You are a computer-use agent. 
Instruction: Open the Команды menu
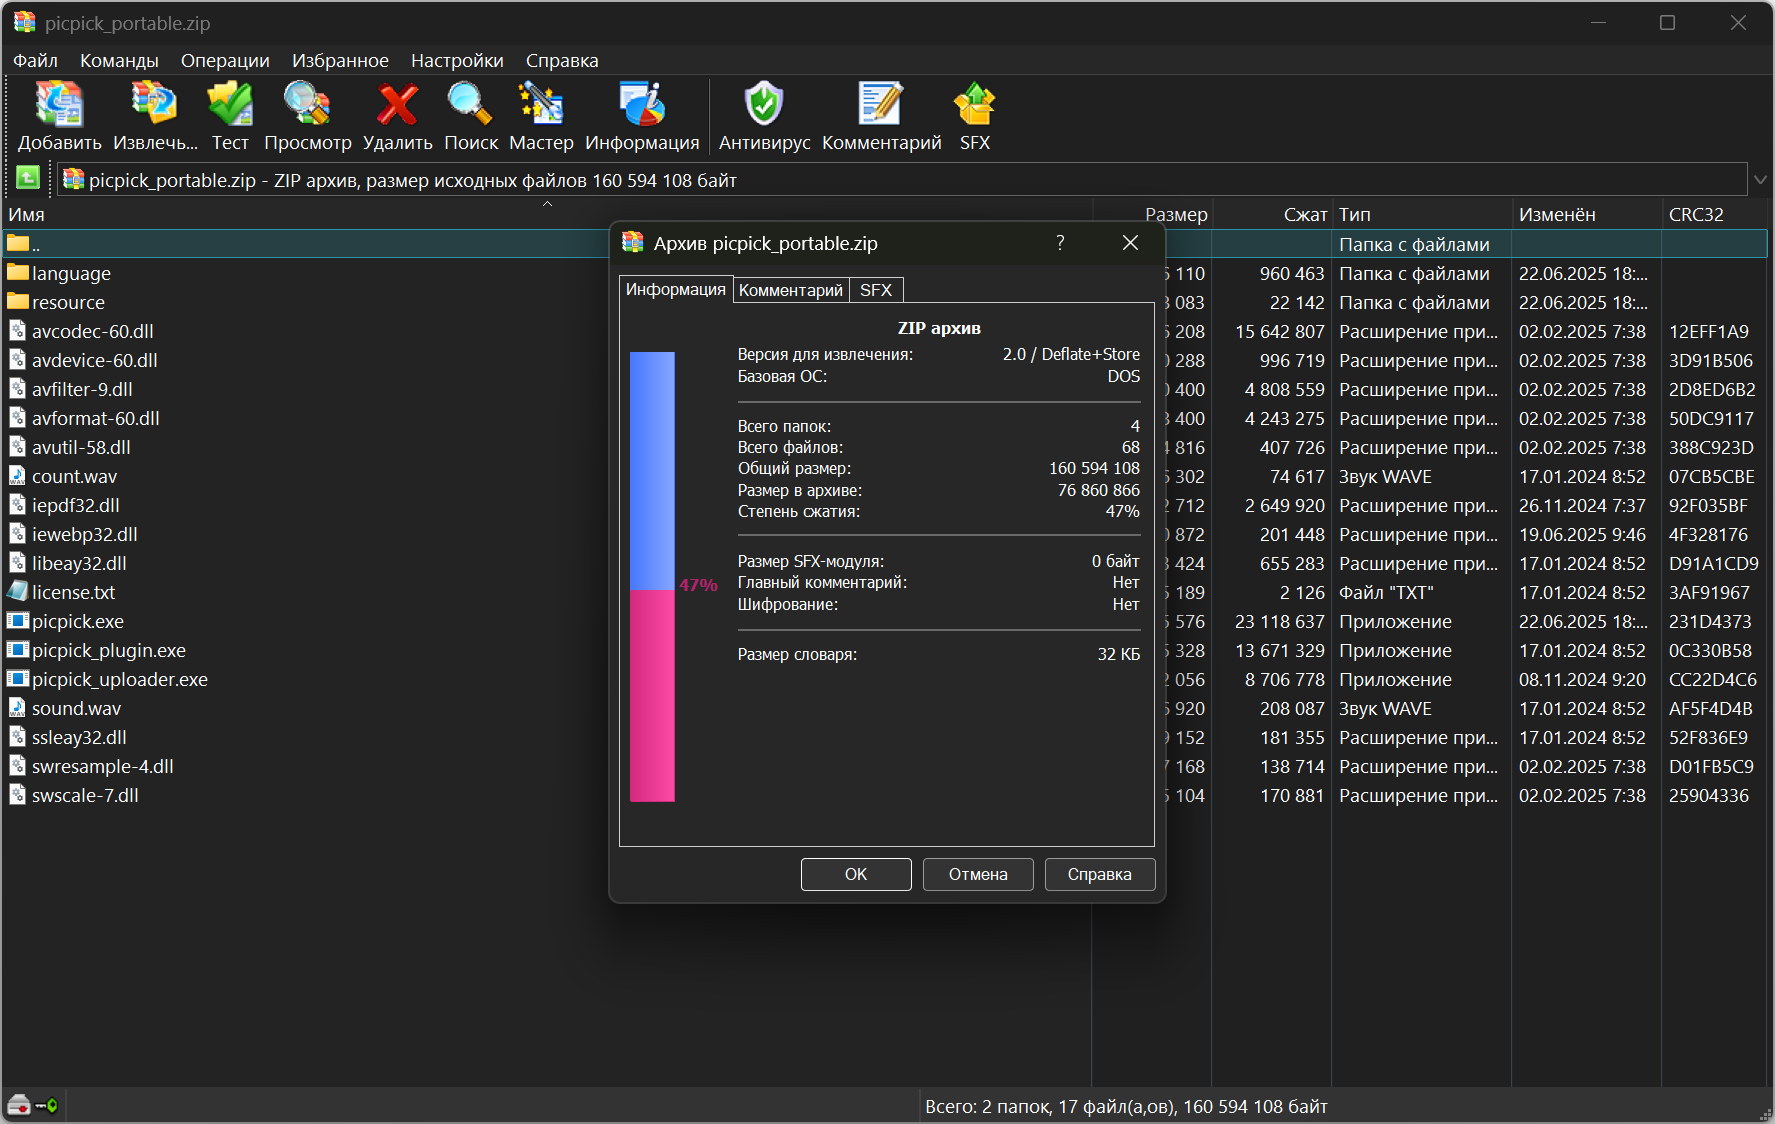pyautogui.click(x=119, y=60)
